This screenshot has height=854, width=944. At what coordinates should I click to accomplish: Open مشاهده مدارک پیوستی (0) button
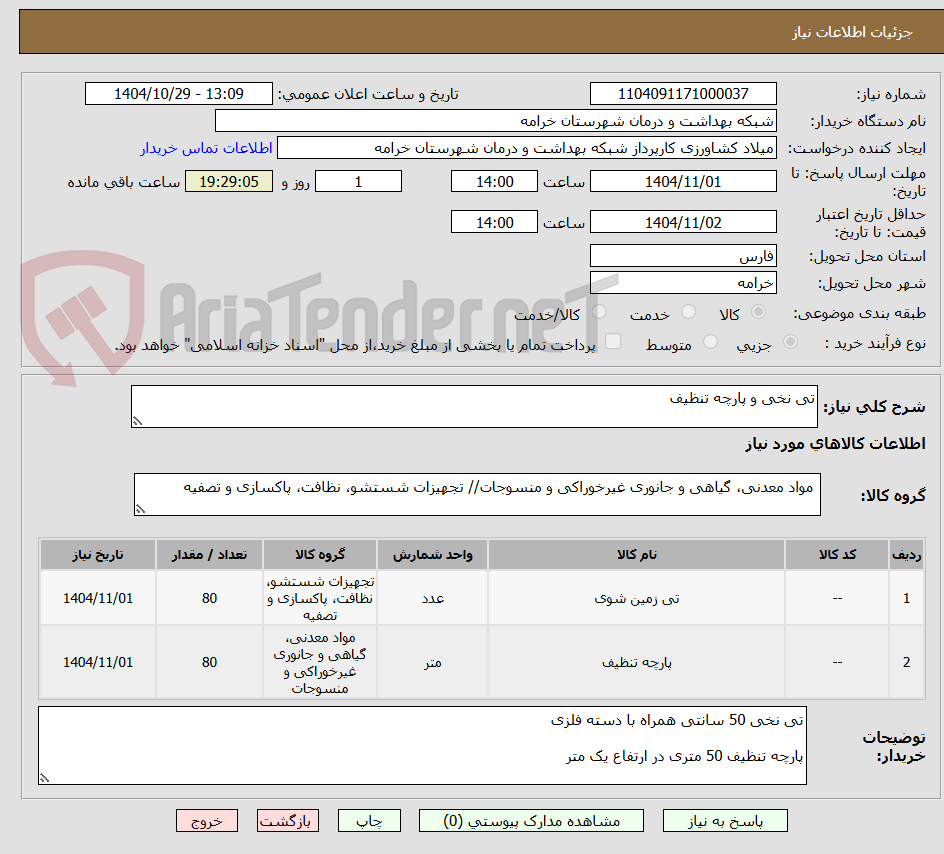point(531,821)
